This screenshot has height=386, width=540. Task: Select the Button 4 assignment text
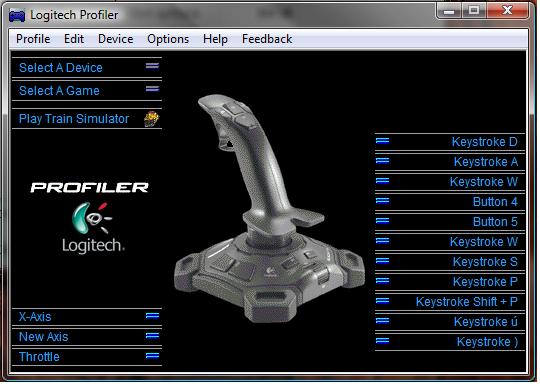tap(495, 202)
